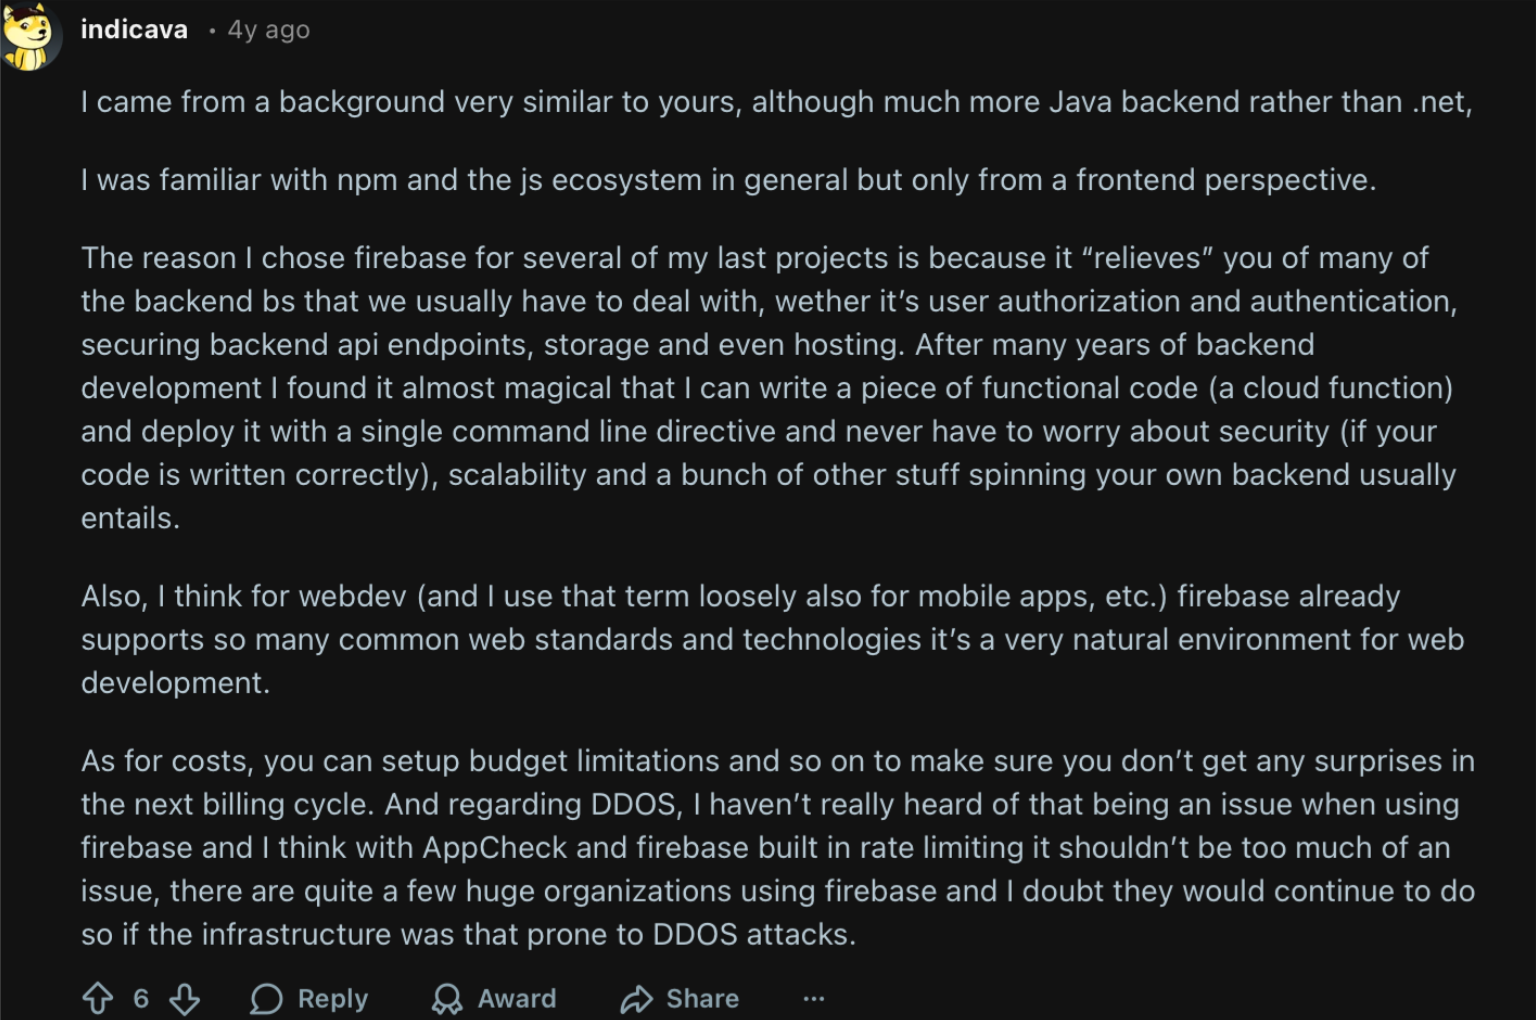Click the paragraph starting "I came from"

tap(776, 102)
